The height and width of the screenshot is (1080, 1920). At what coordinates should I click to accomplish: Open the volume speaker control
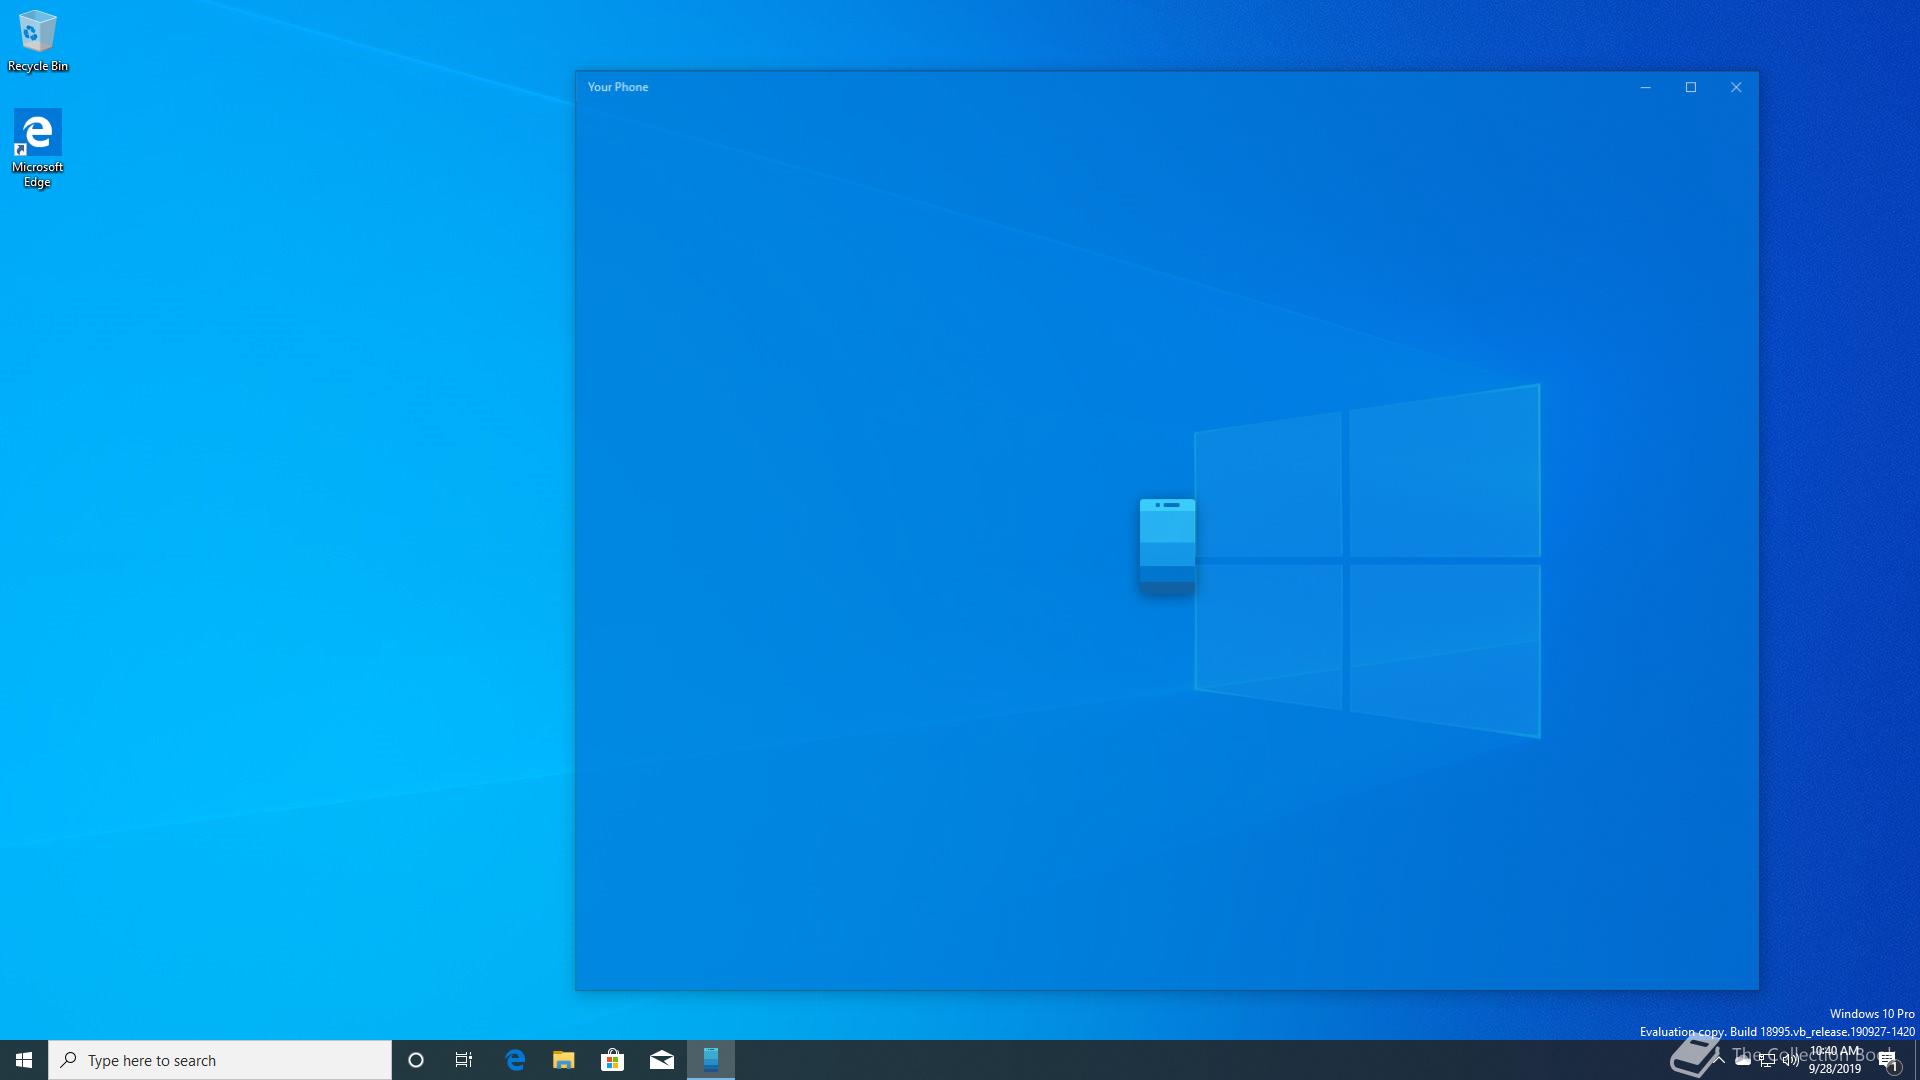(1790, 1061)
